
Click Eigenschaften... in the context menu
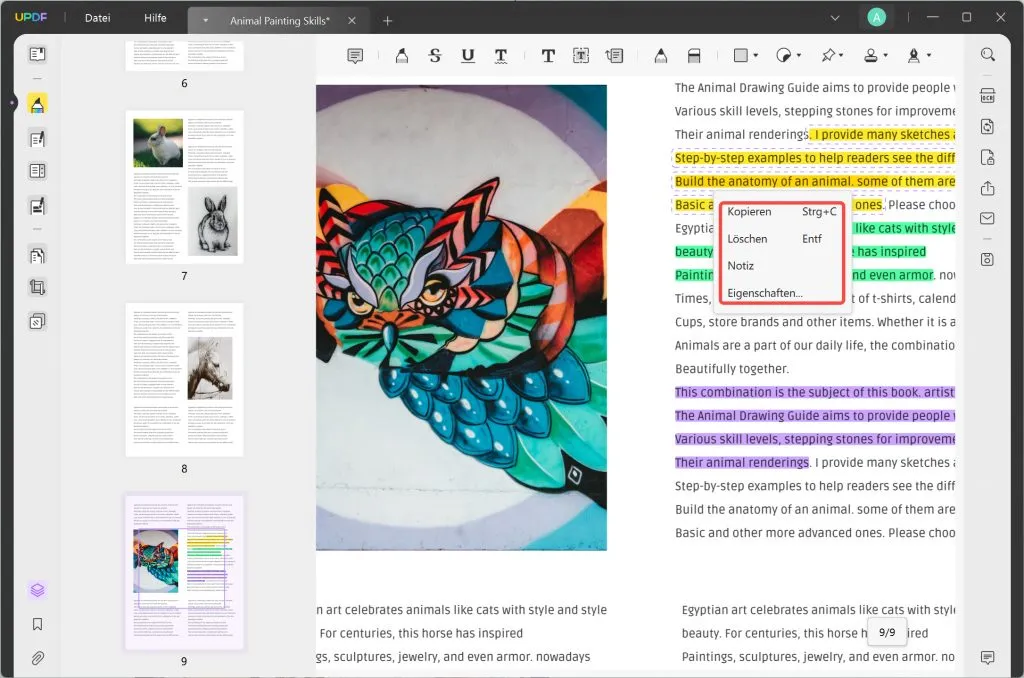[x=765, y=293]
